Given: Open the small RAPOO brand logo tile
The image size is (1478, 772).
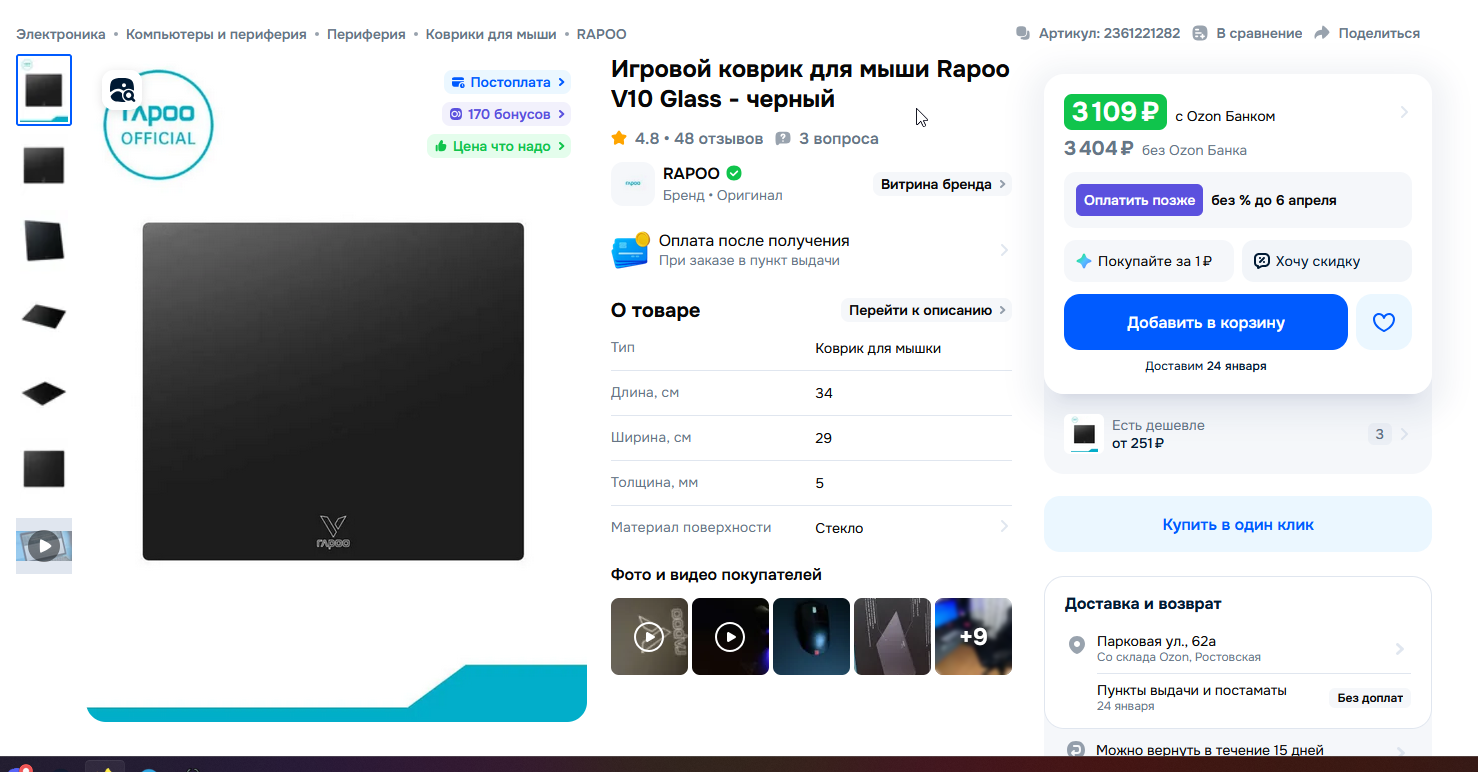Looking at the screenshot, I should [x=633, y=184].
